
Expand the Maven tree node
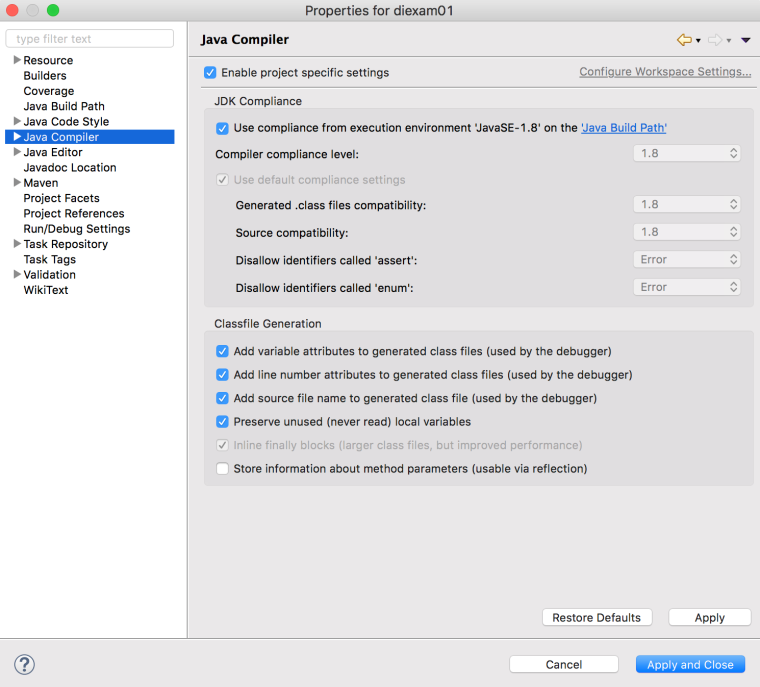[x=17, y=183]
